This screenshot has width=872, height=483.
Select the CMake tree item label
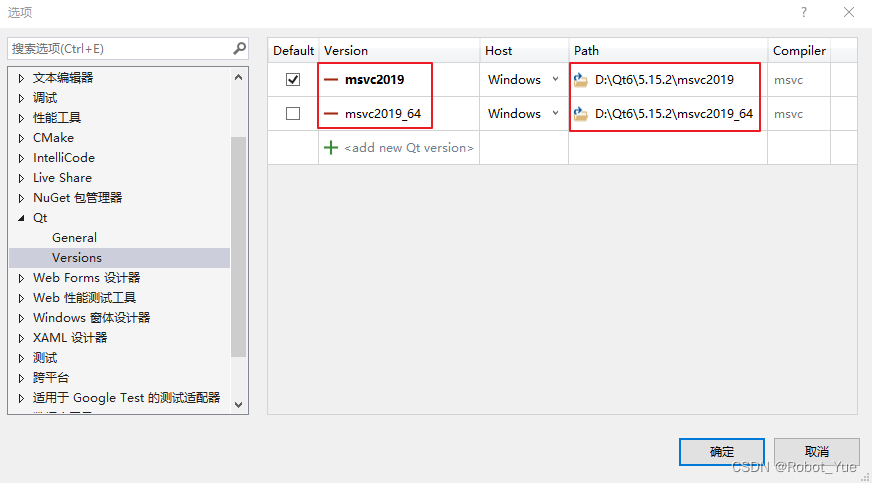click(x=53, y=137)
